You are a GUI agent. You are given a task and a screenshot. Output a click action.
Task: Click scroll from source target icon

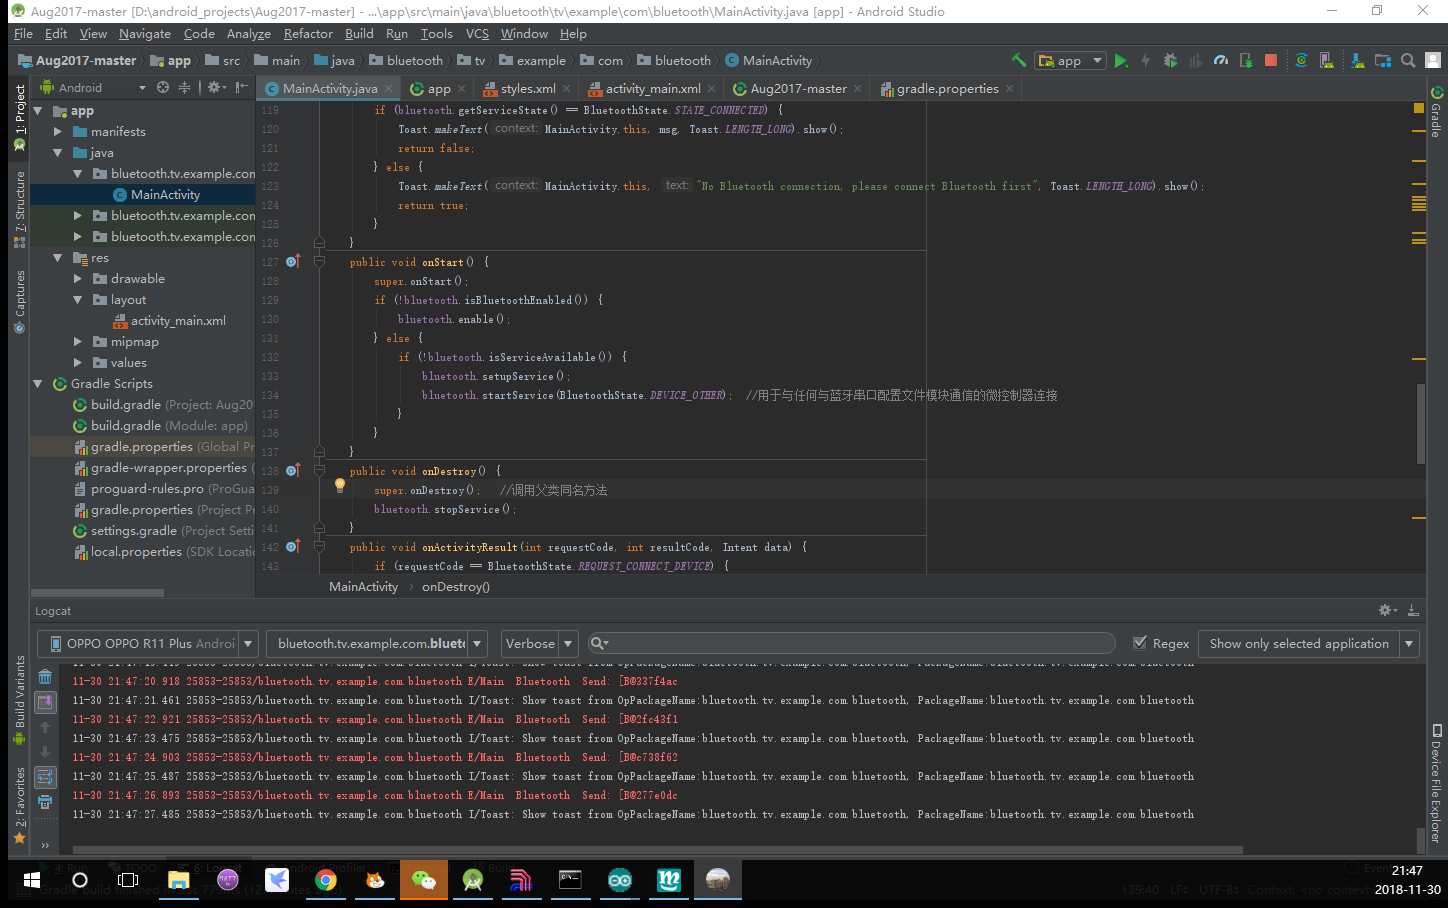tap(163, 88)
